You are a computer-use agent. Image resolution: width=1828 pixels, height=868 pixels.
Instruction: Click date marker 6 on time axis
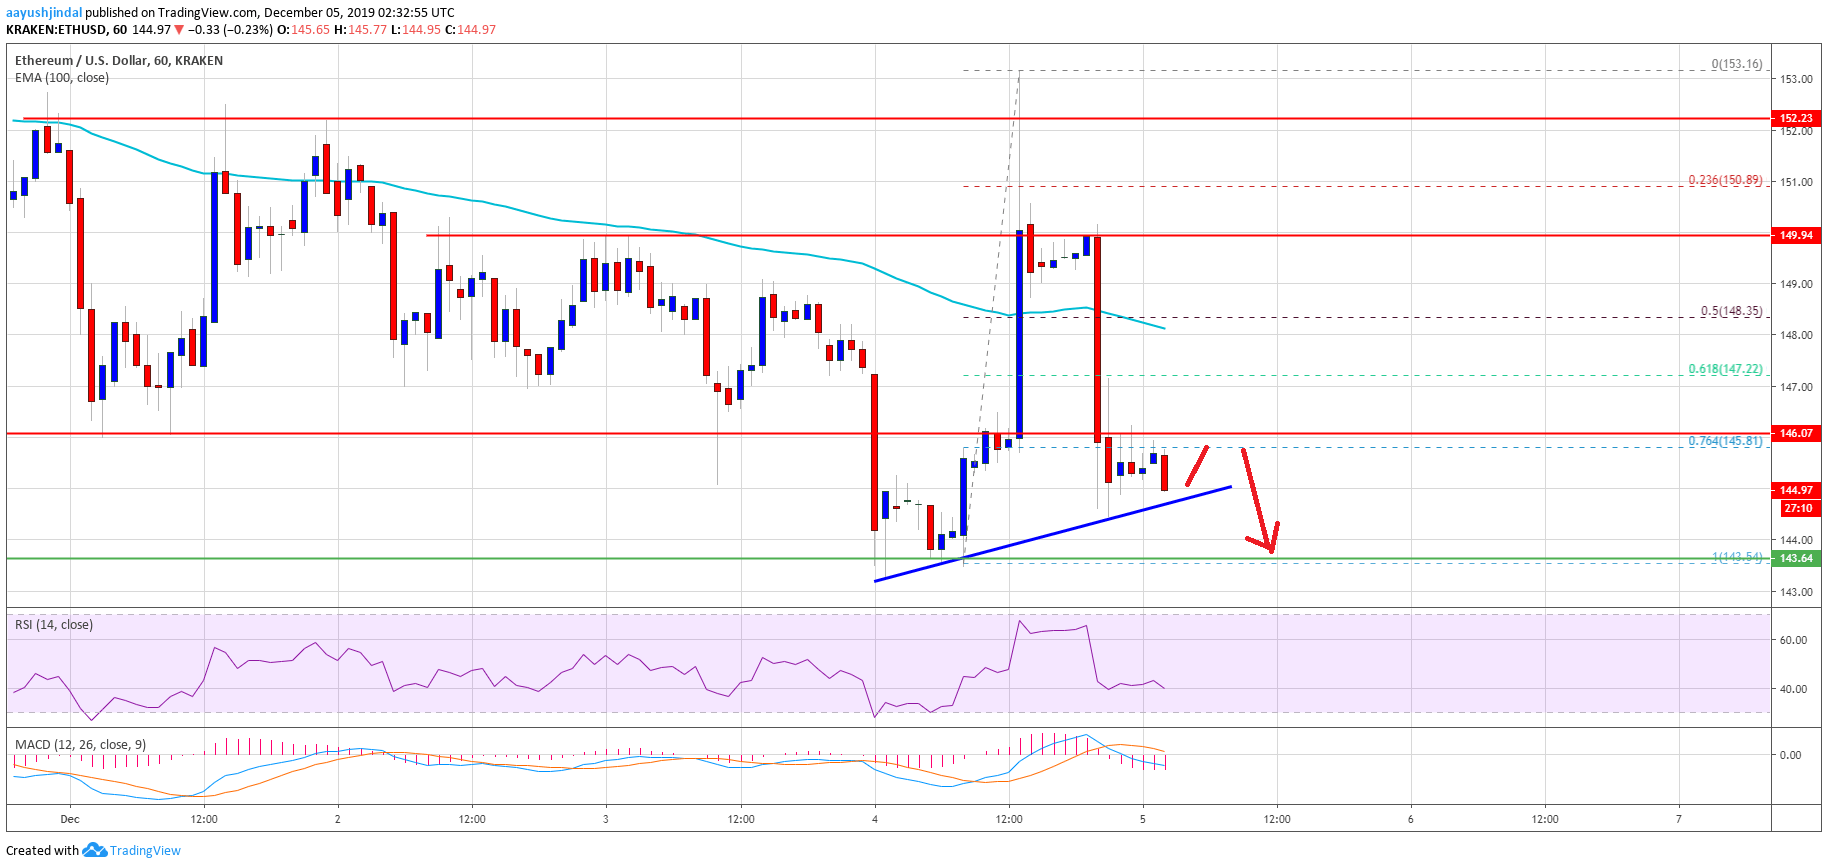1411,819
